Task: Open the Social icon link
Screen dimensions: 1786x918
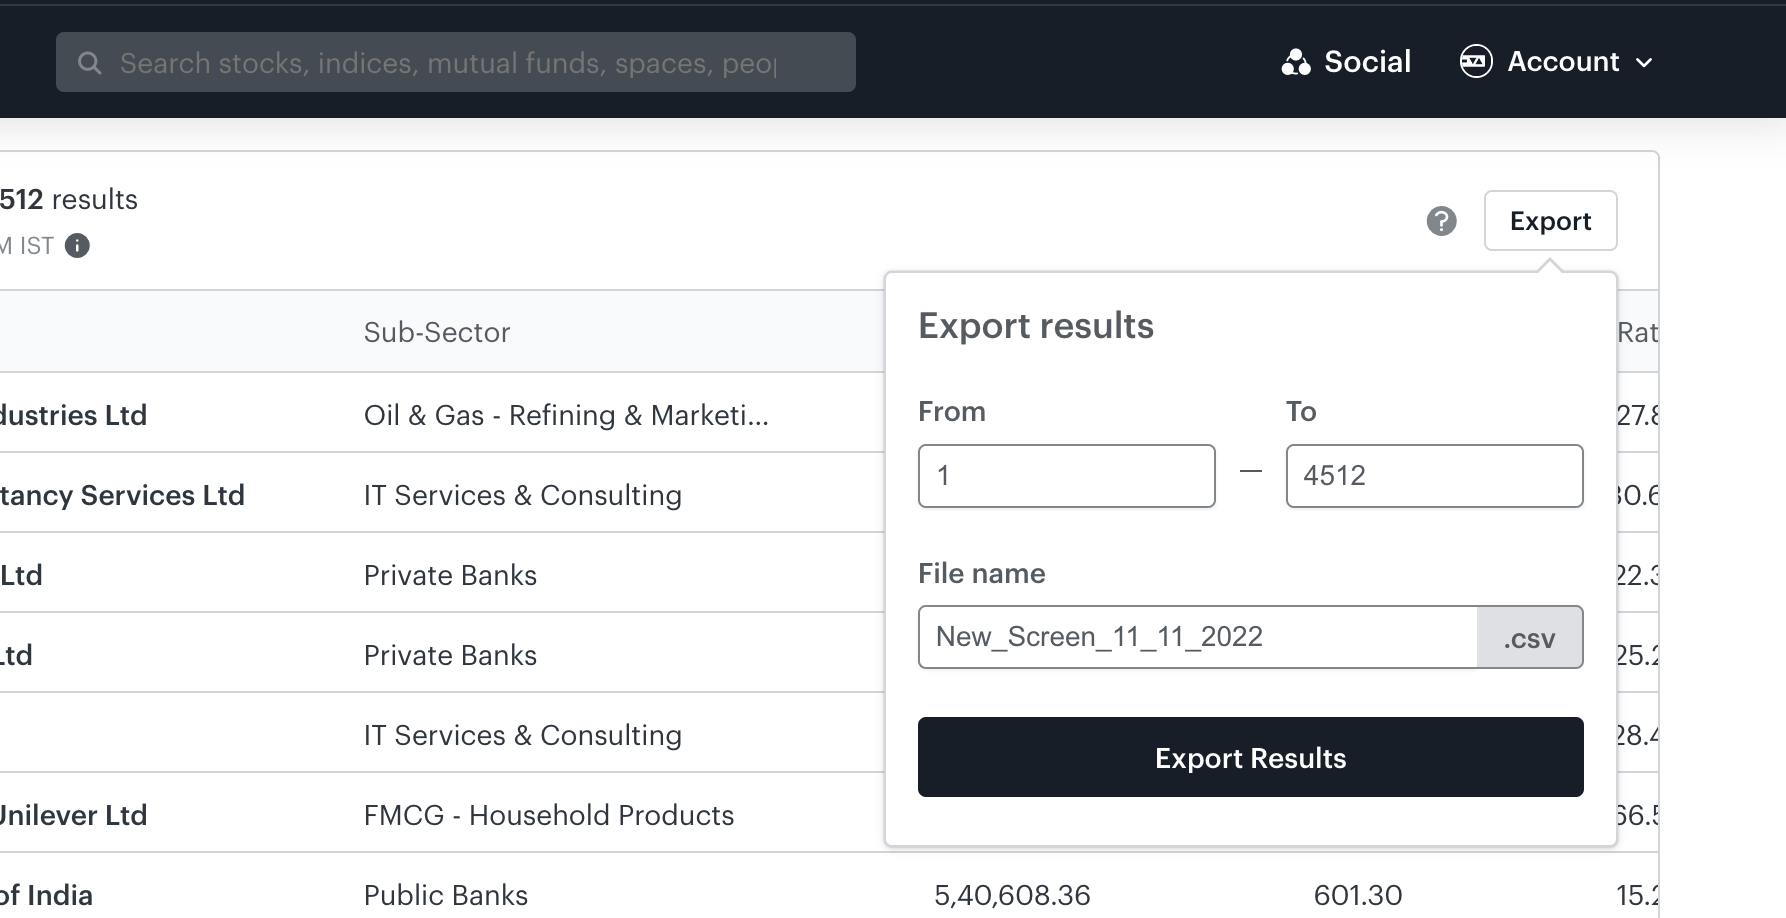Action: click(x=1296, y=62)
